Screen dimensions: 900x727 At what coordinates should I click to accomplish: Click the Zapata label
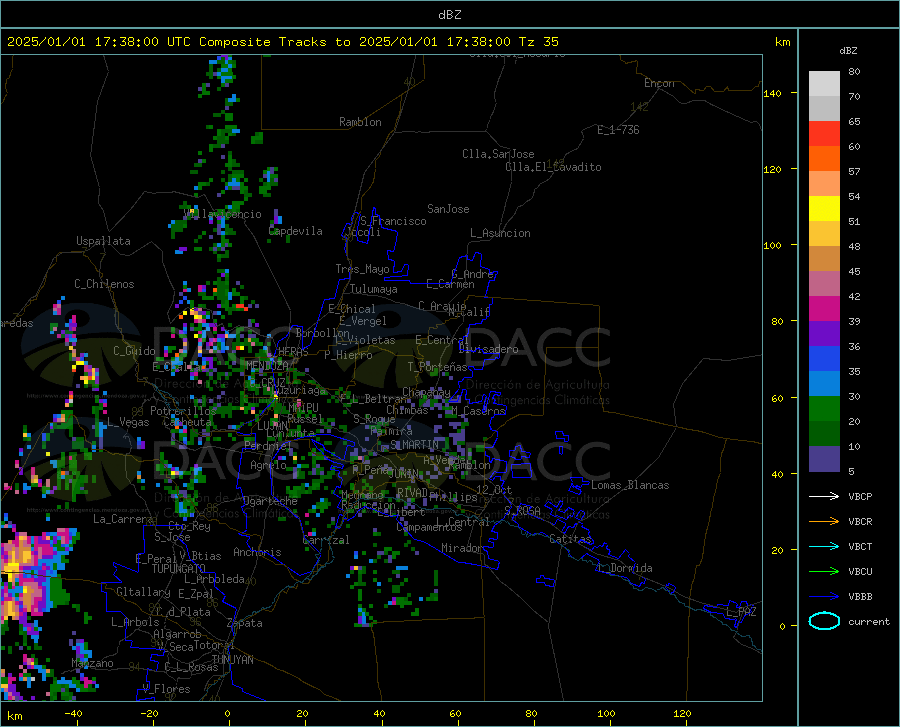click(245, 623)
